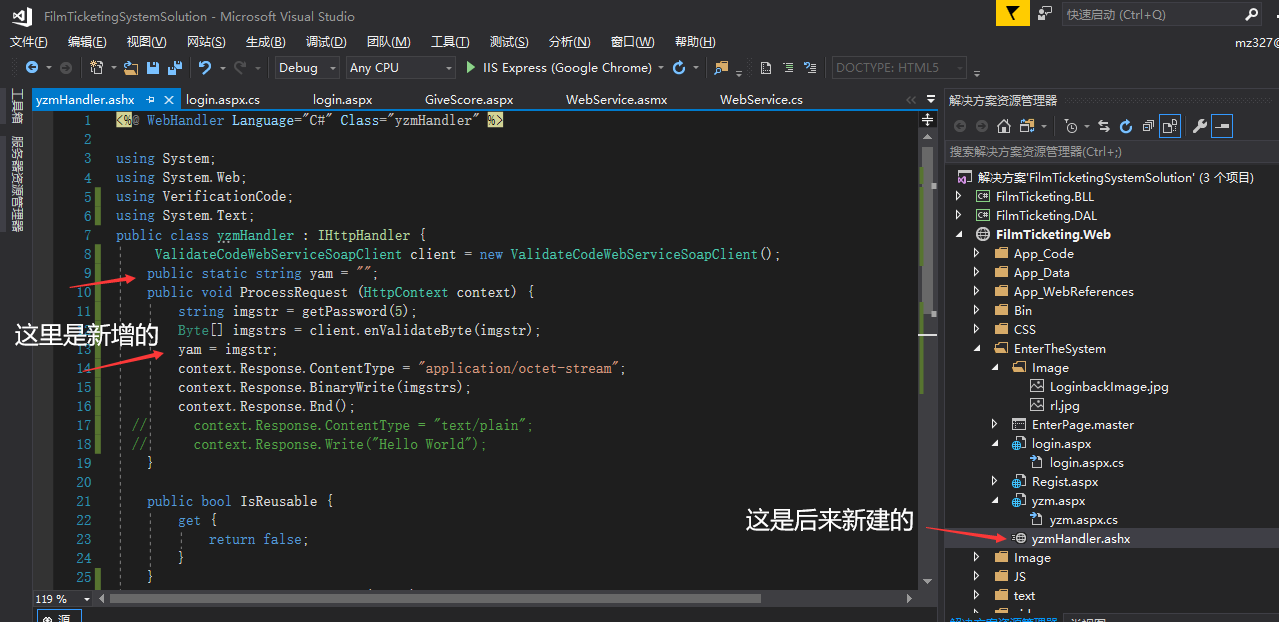1279x622 pixels.
Task: Open the Debug configuration dropdown
Action: 310,68
